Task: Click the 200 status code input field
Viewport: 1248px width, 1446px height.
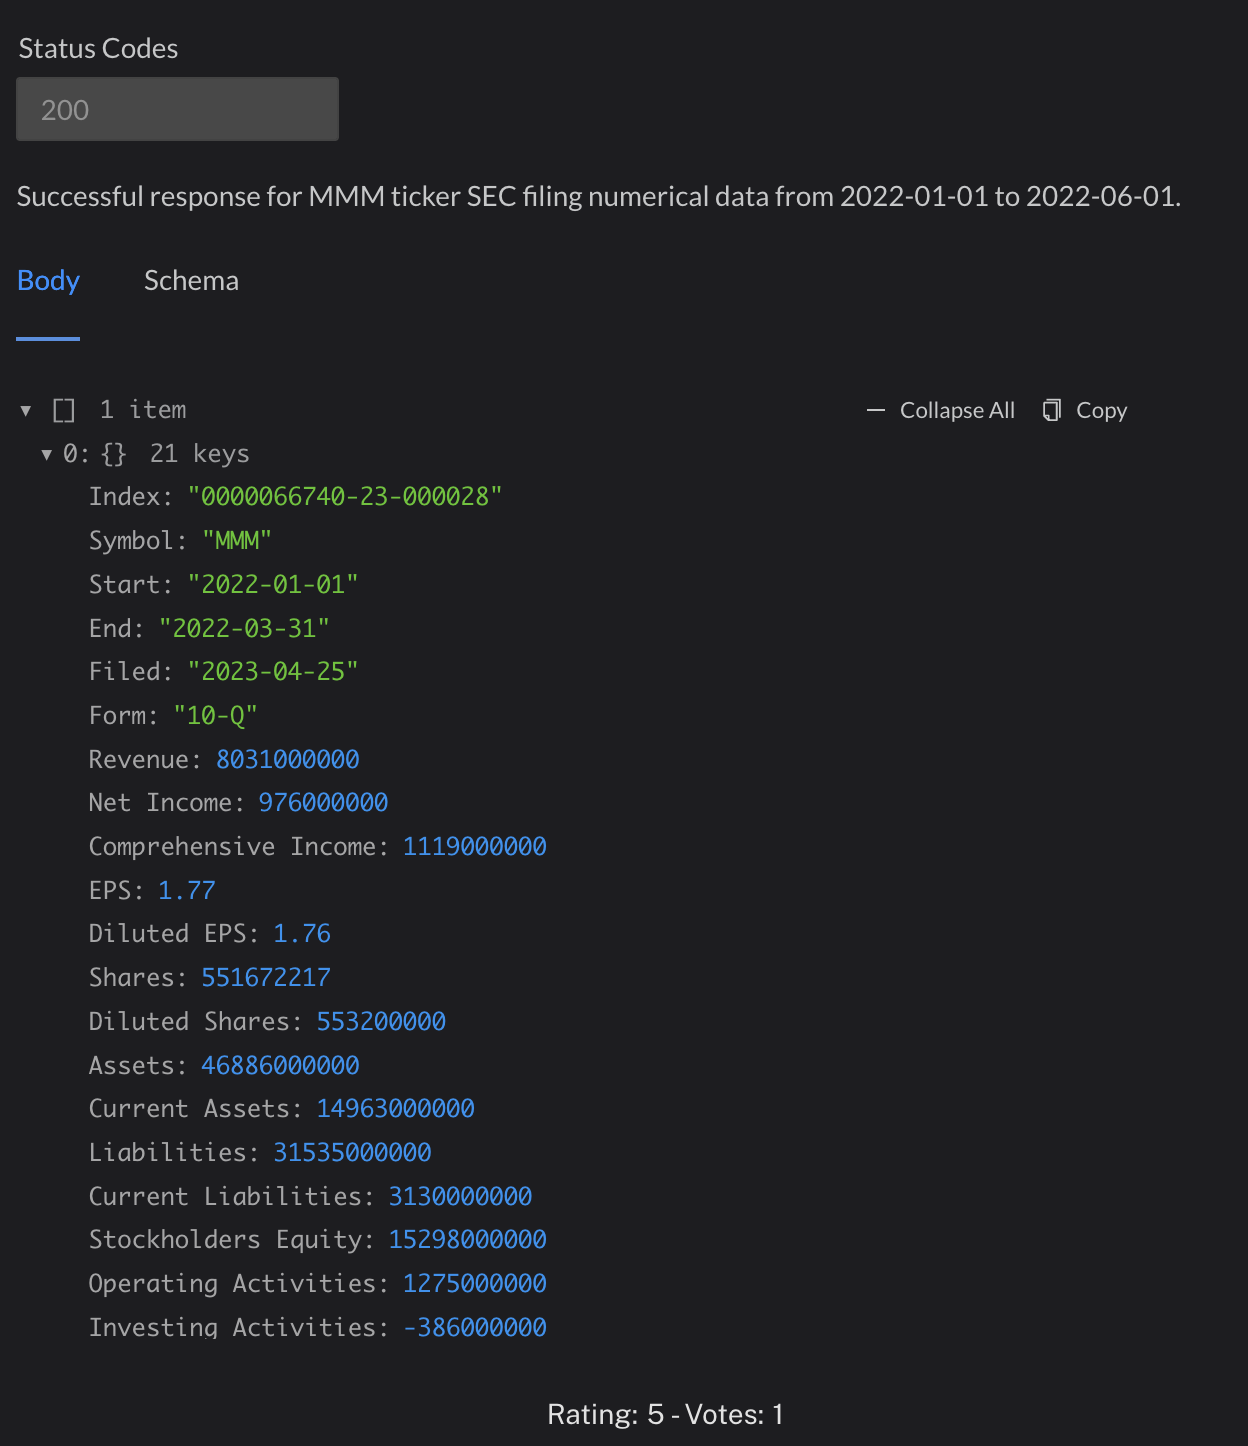Action: [177, 109]
